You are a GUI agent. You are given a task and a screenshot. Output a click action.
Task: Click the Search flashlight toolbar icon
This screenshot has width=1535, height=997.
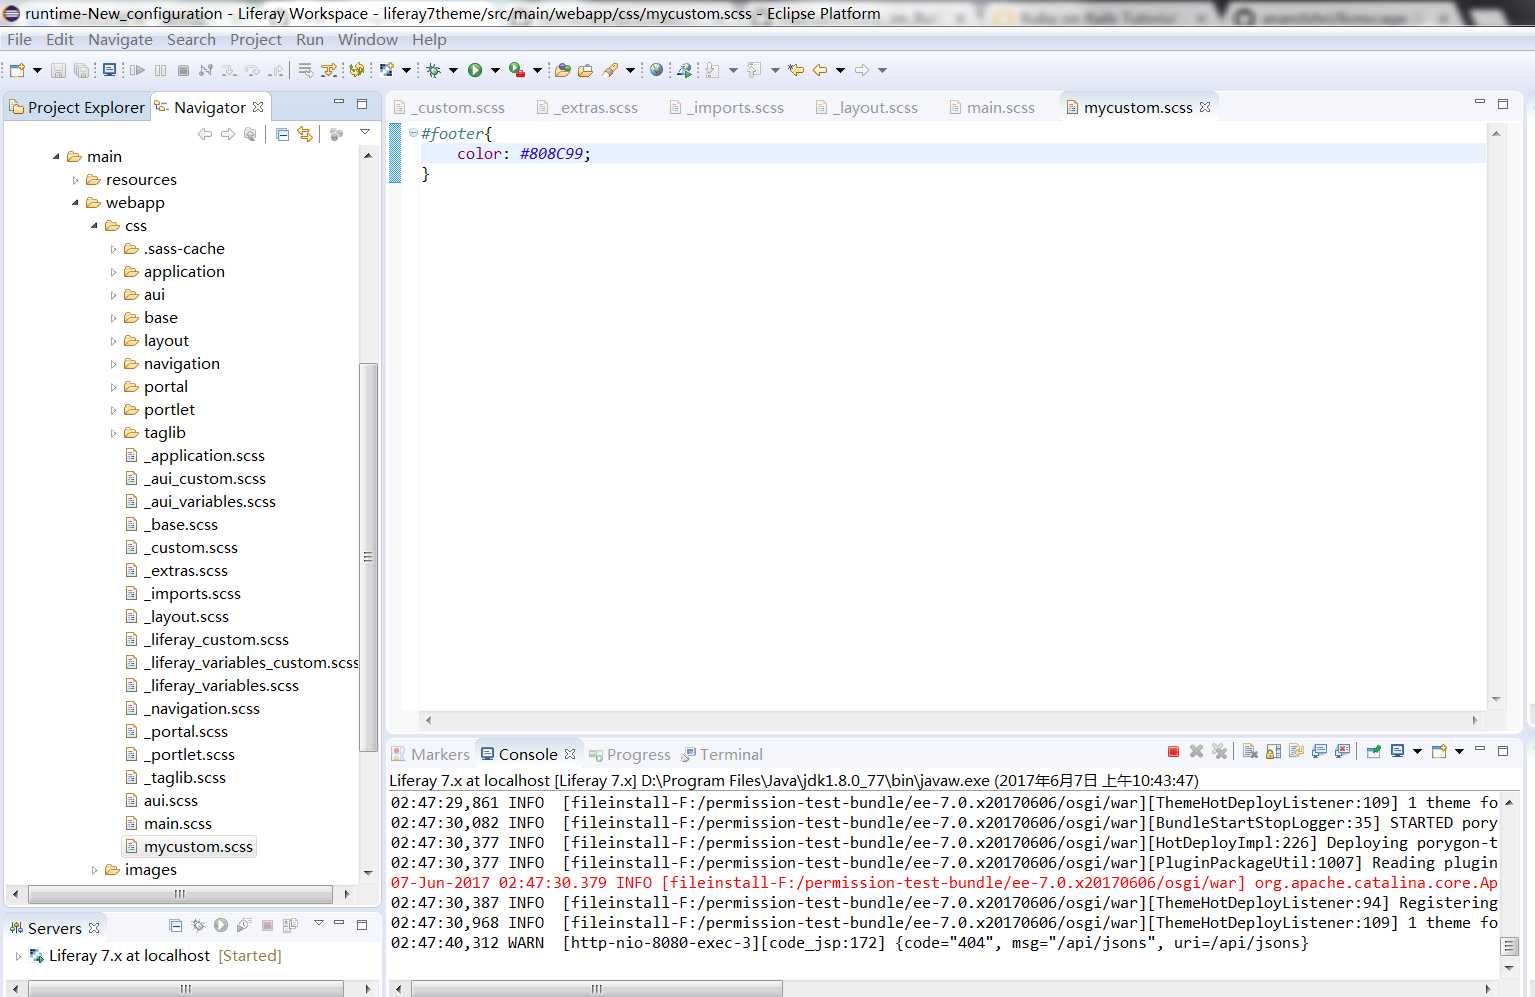click(610, 70)
